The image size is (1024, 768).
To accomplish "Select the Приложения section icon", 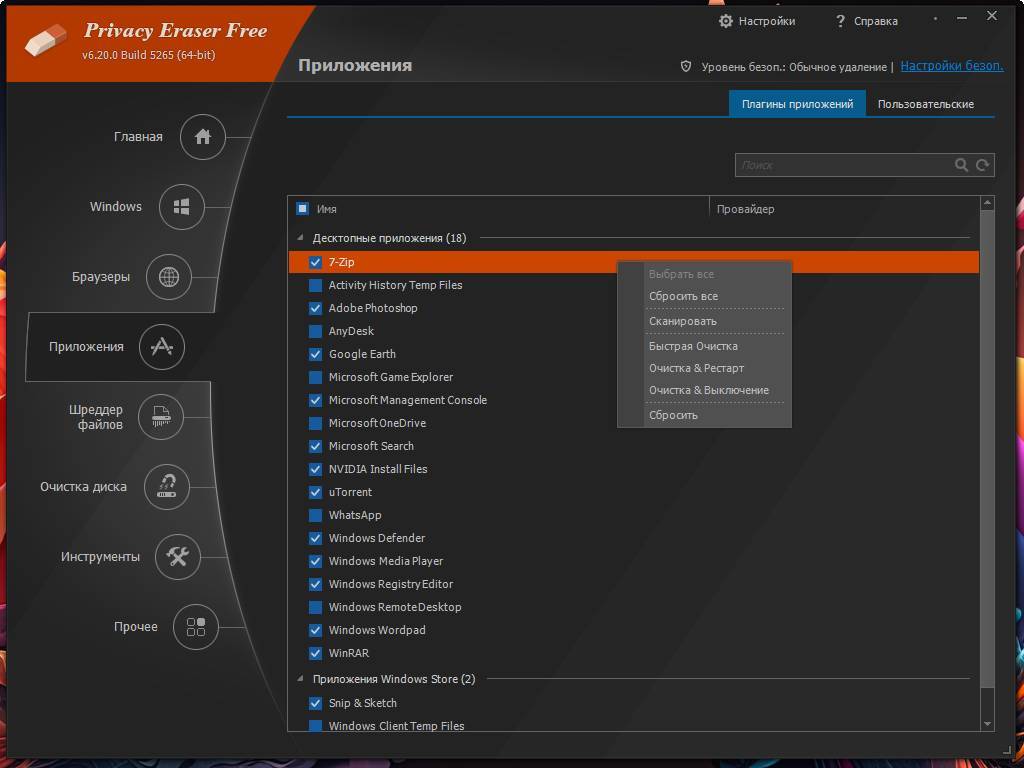I will click(161, 347).
